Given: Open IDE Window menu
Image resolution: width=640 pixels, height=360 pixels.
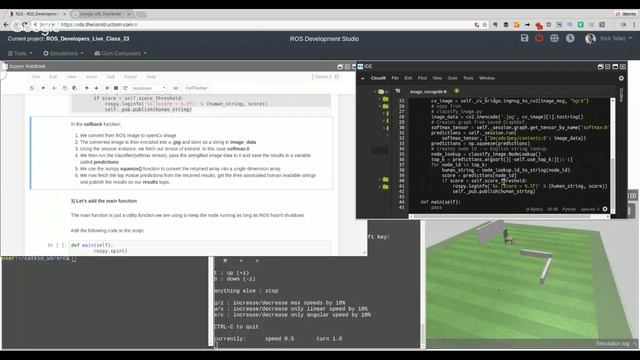Looking at the screenshot, I should pyautogui.click(x=487, y=78).
